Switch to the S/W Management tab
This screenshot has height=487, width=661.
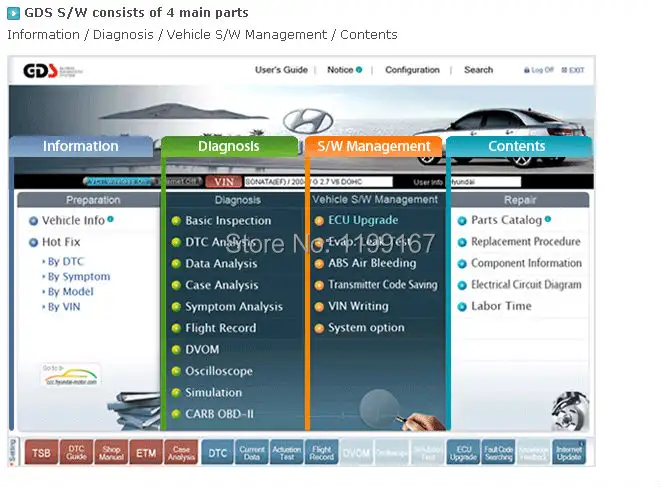[x=373, y=146]
